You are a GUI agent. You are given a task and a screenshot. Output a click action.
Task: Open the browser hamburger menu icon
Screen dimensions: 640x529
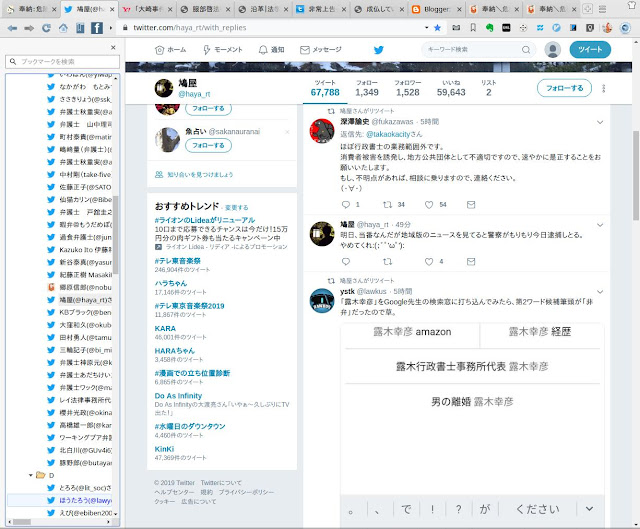pos(602,9)
